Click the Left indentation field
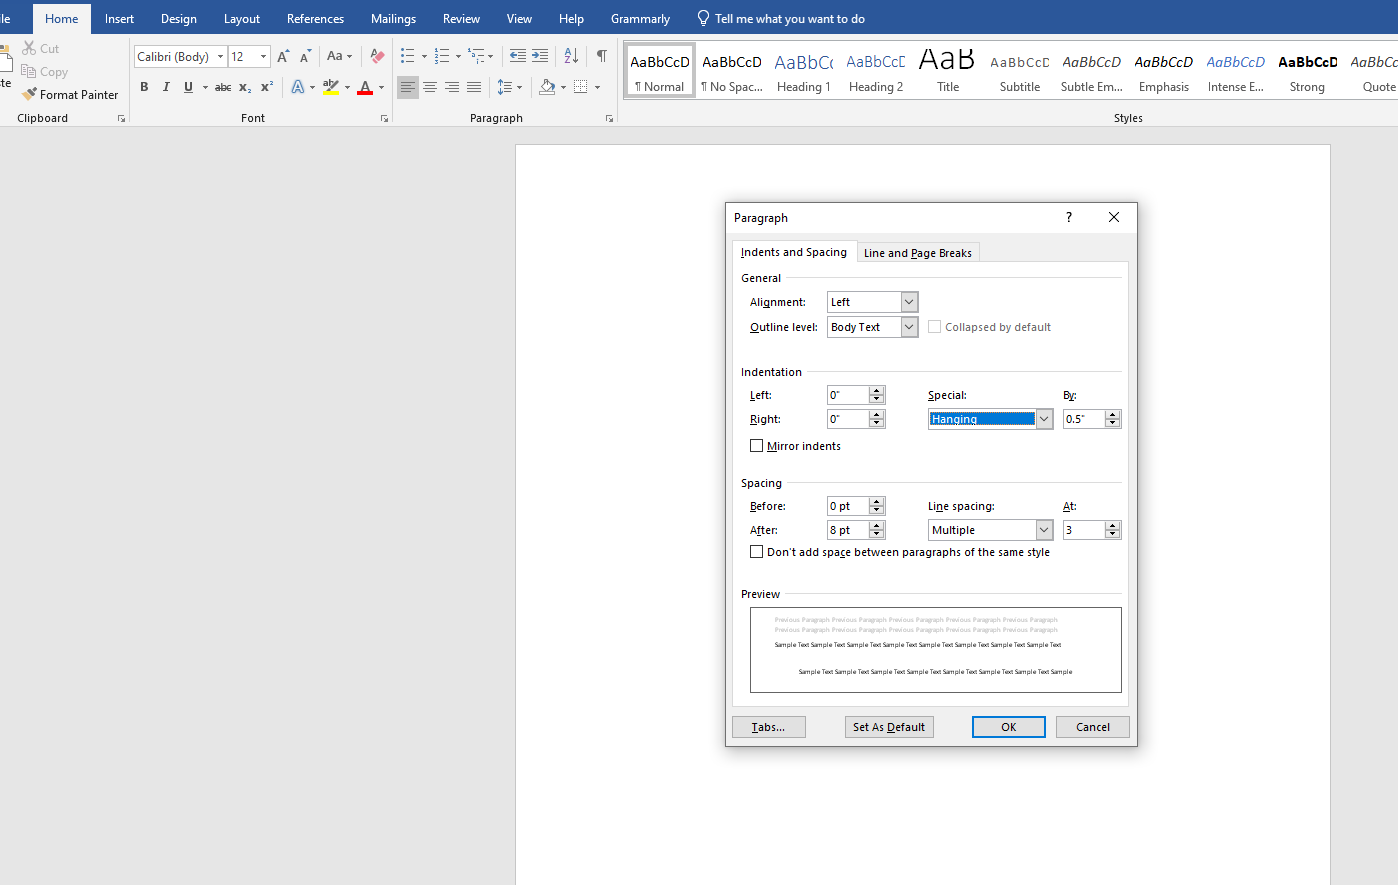 coord(848,395)
